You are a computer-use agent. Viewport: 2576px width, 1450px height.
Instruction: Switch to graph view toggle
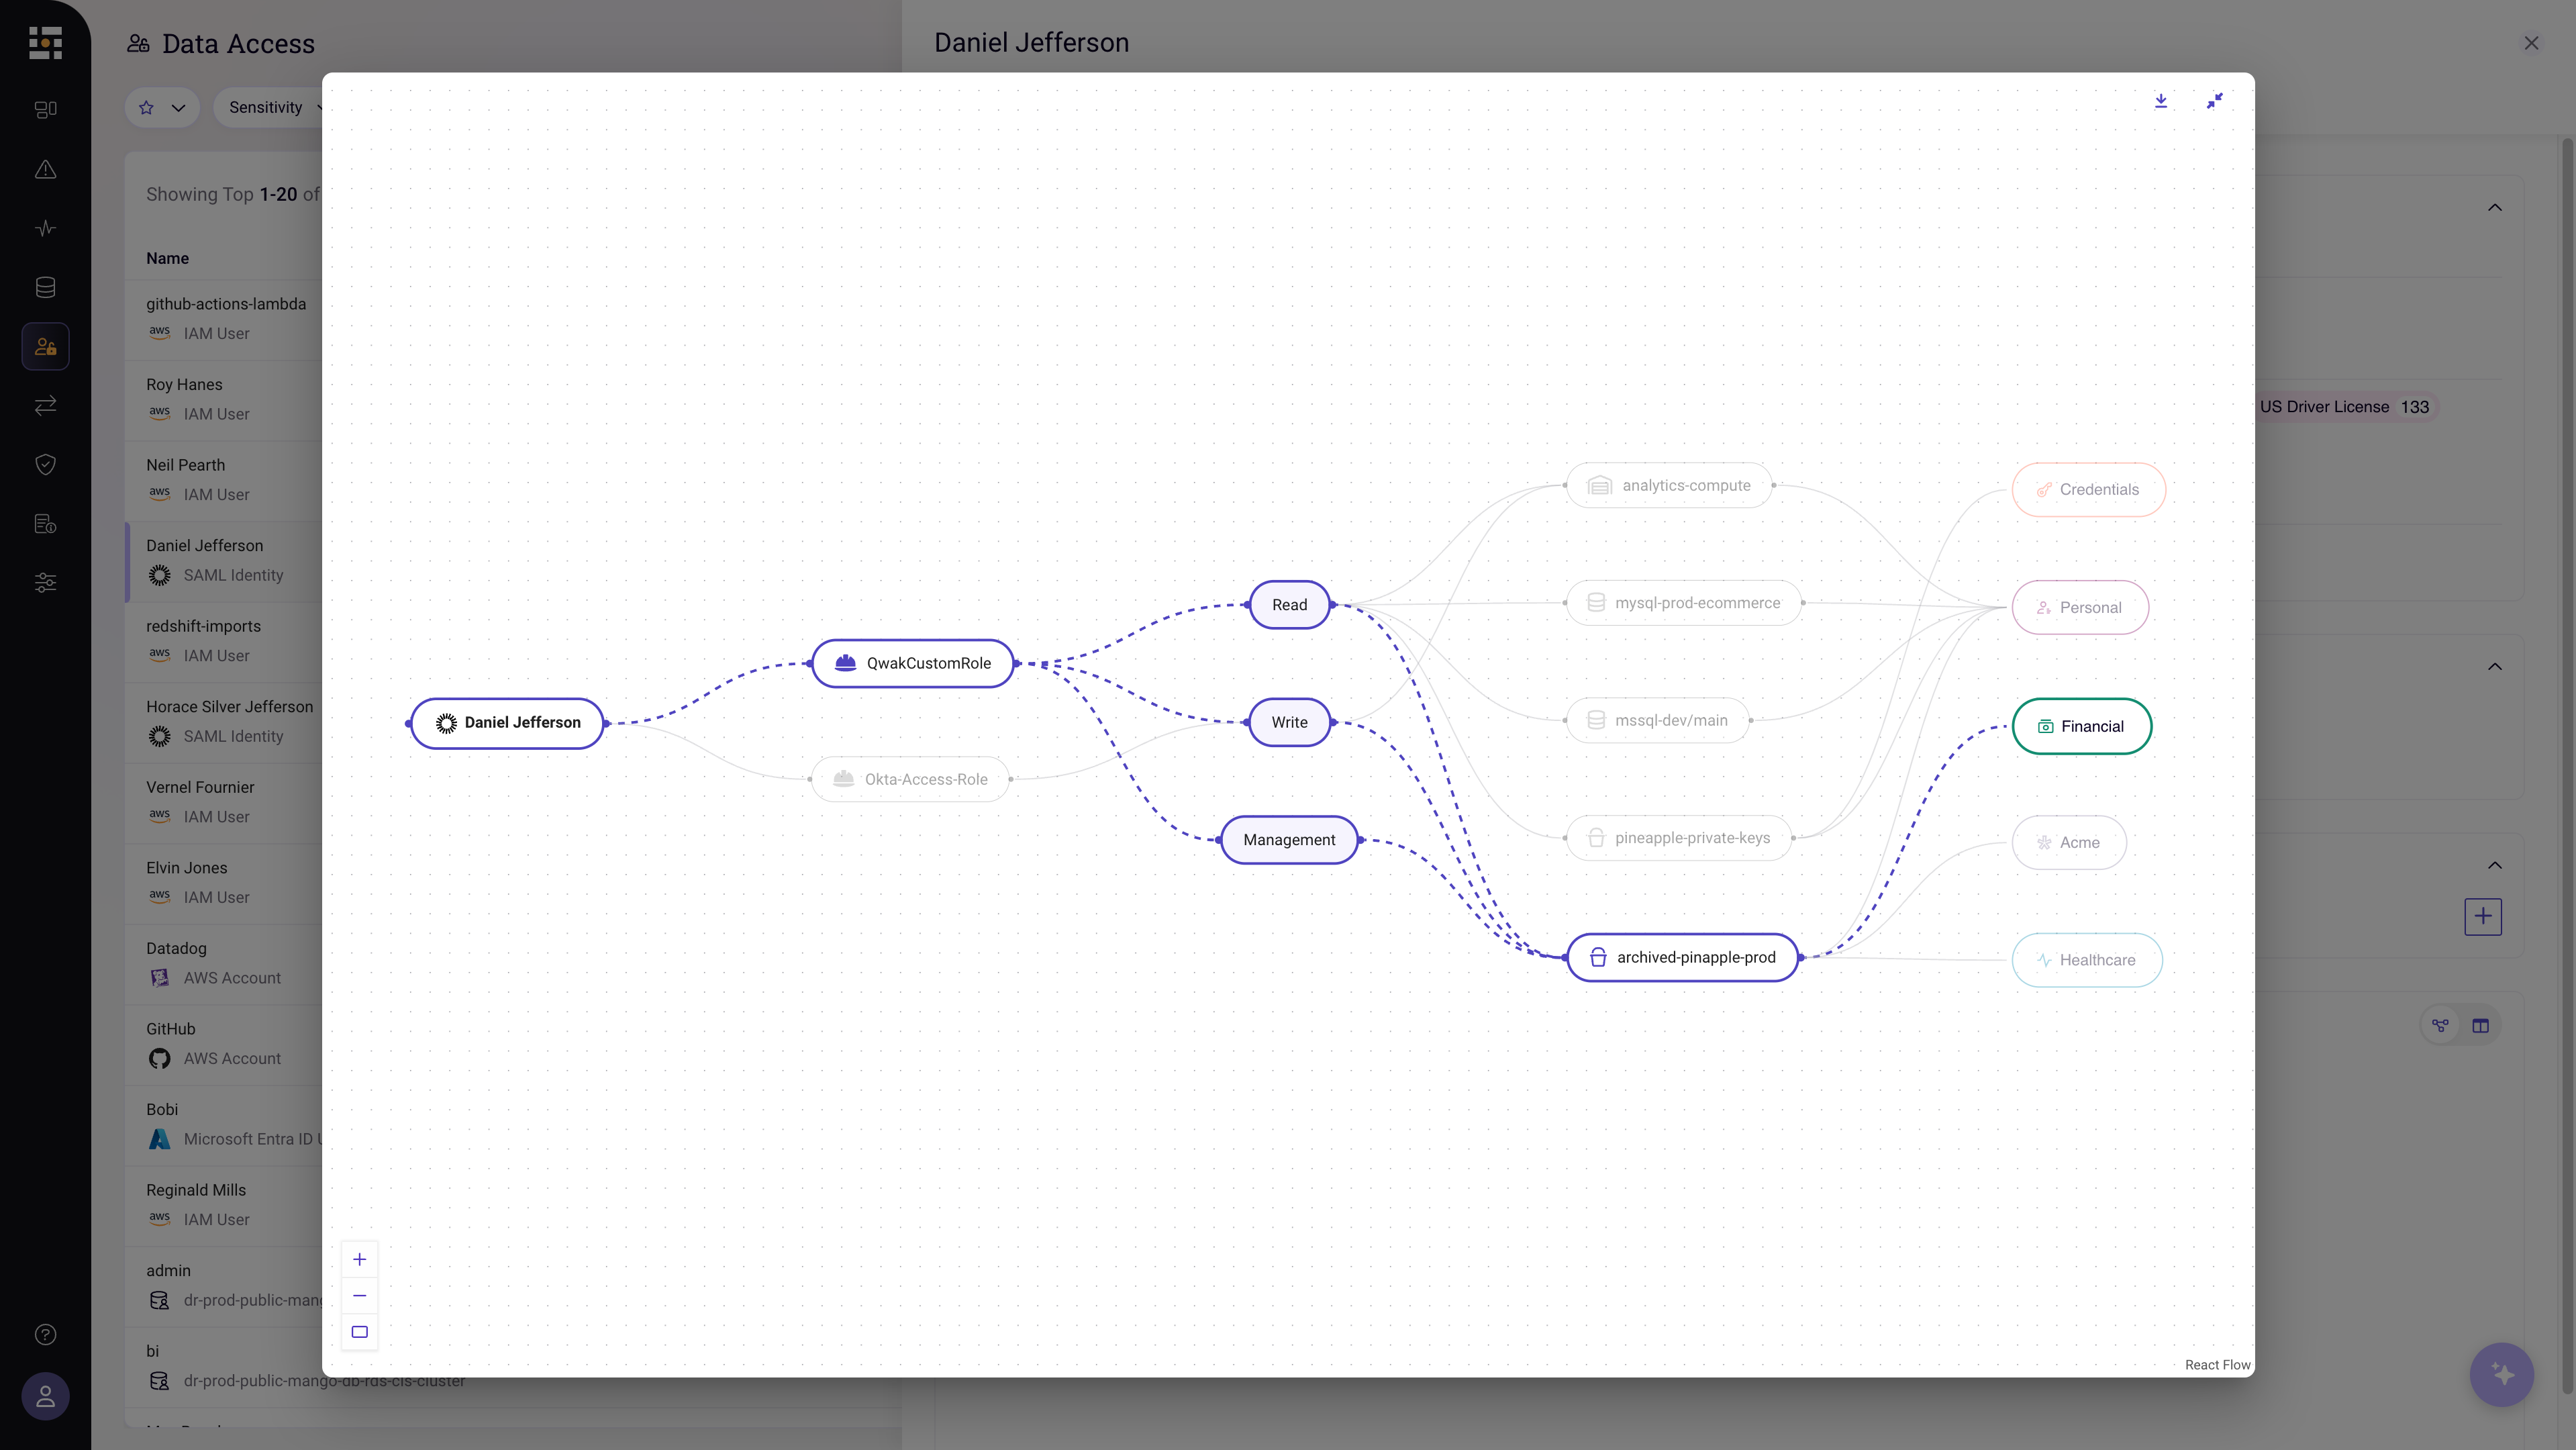pyautogui.click(x=2440, y=1025)
